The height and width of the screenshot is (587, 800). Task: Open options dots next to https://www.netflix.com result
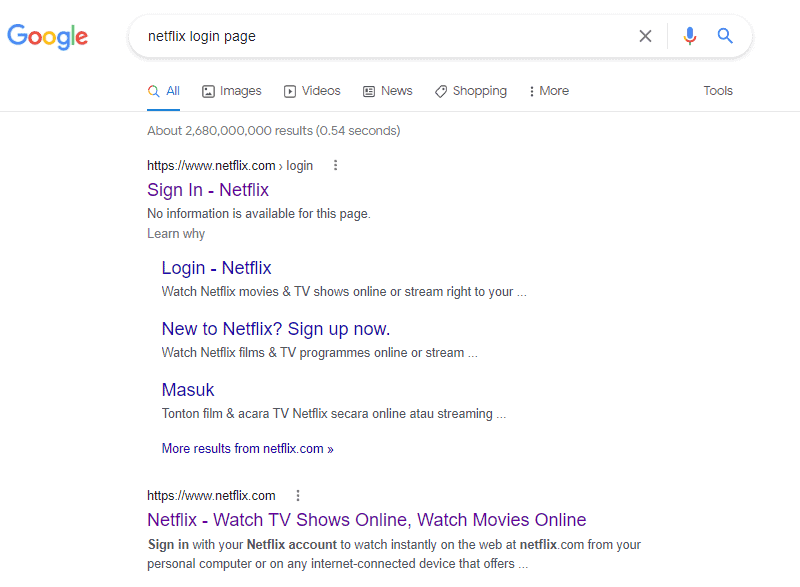[x=298, y=495]
